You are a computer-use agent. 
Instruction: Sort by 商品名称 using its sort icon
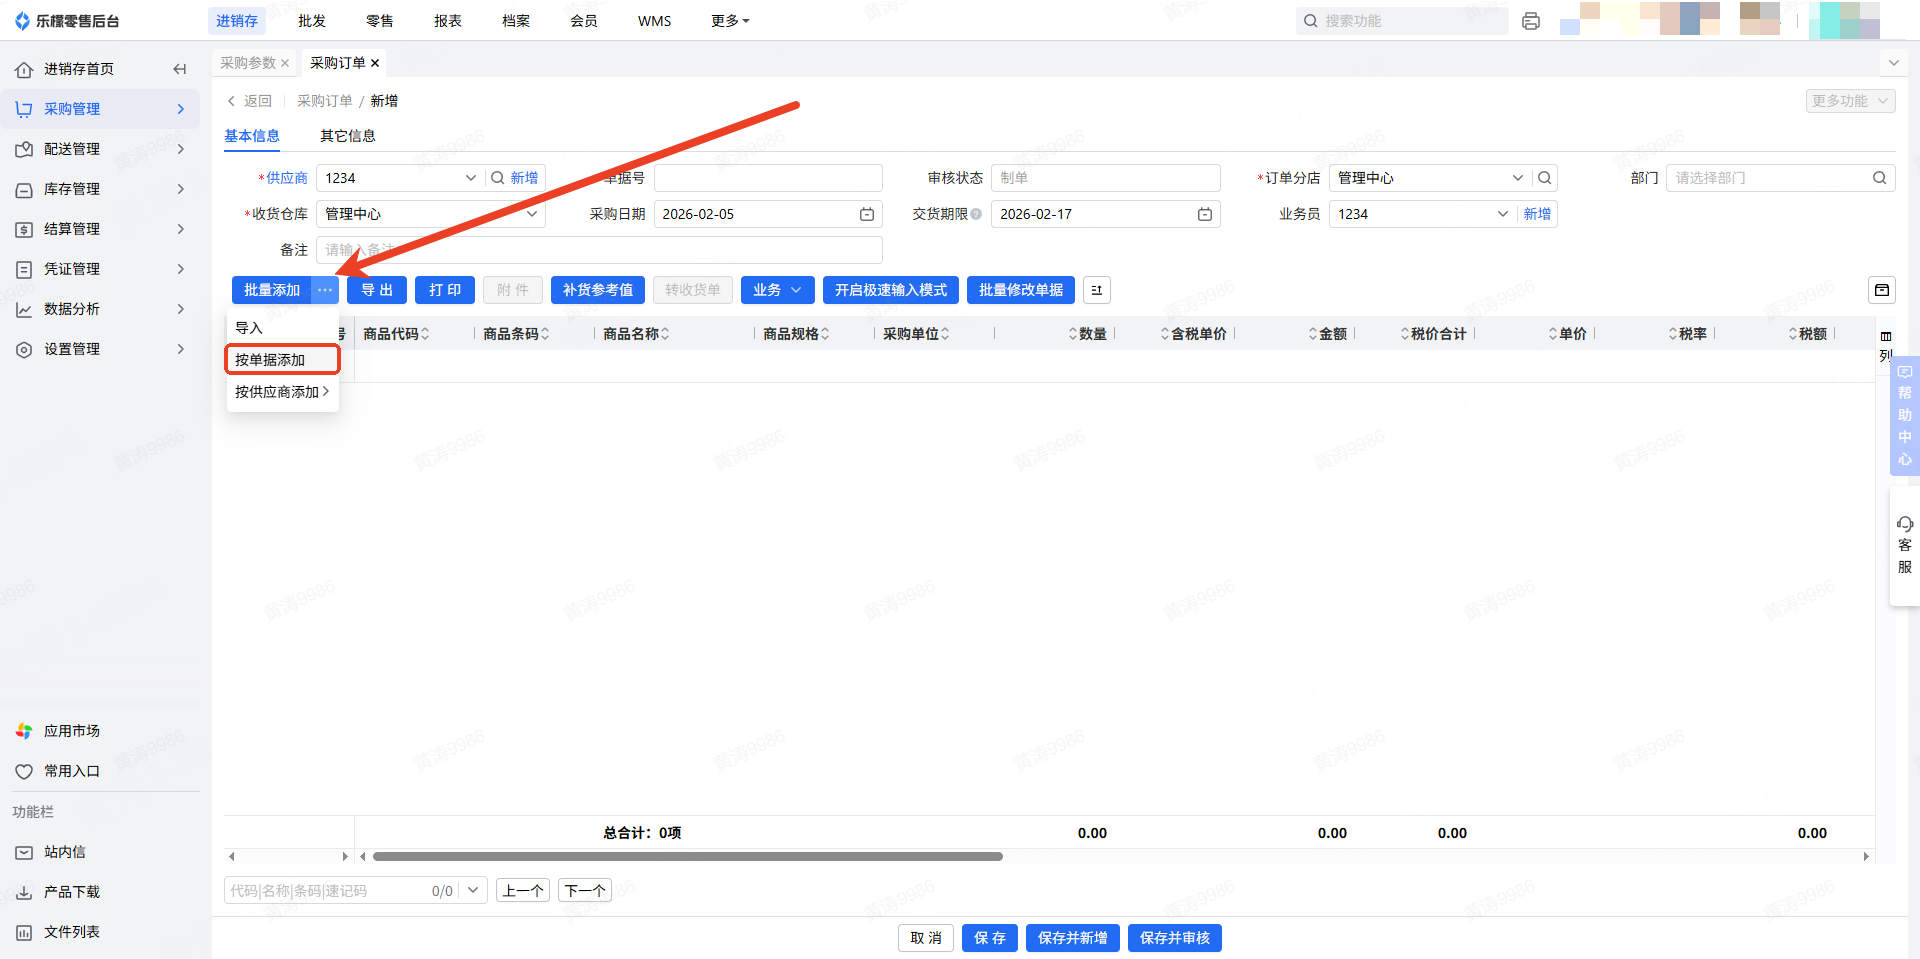point(665,334)
